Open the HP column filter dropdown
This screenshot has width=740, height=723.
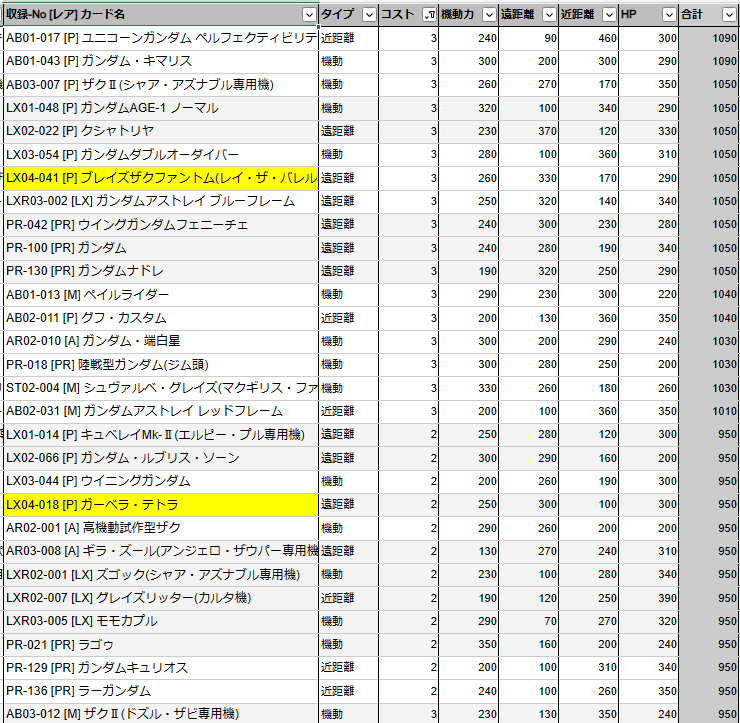[669, 15]
